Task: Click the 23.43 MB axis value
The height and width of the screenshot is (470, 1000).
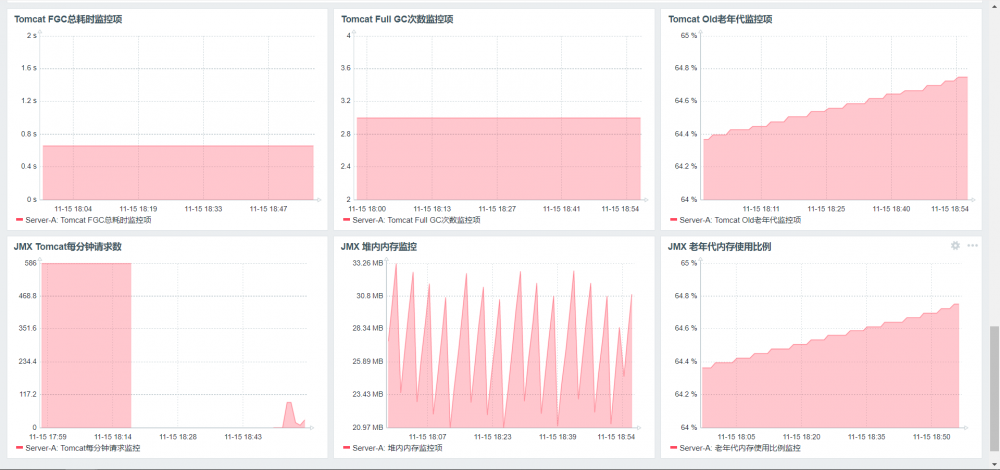Action: [x=367, y=394]
